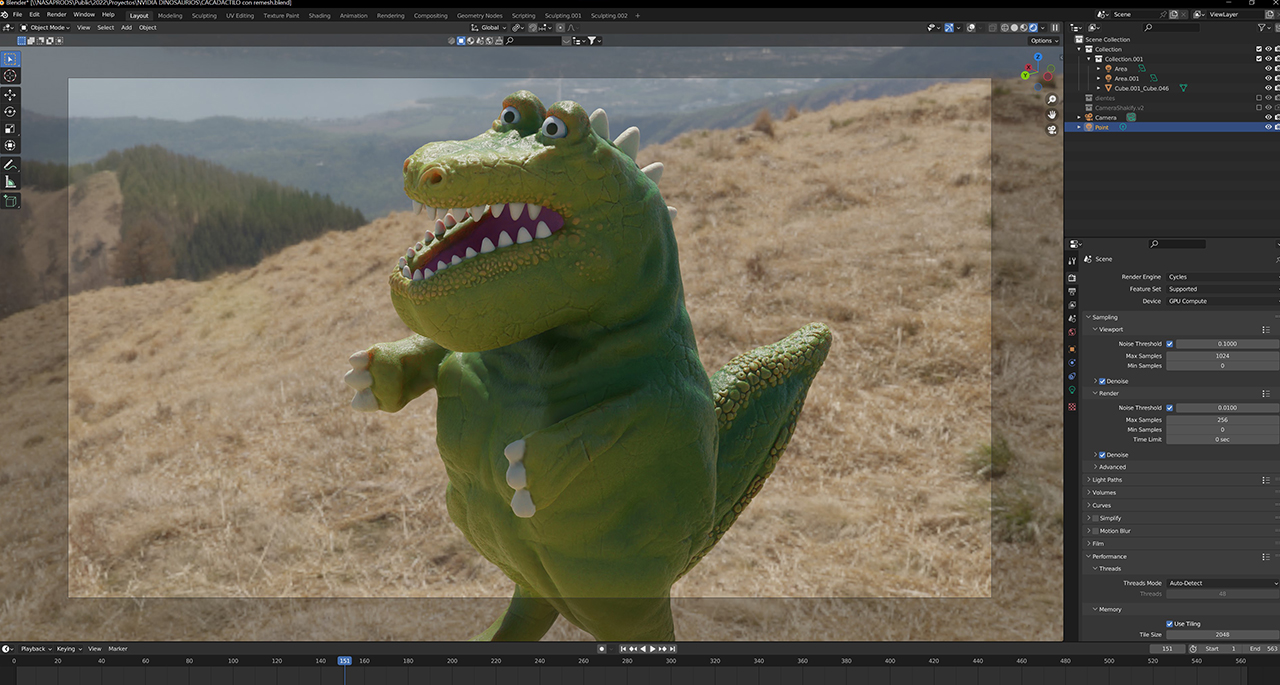1280x685 pixels.
Task: Expand the Volumes panel
Action: click(1104, 492)
